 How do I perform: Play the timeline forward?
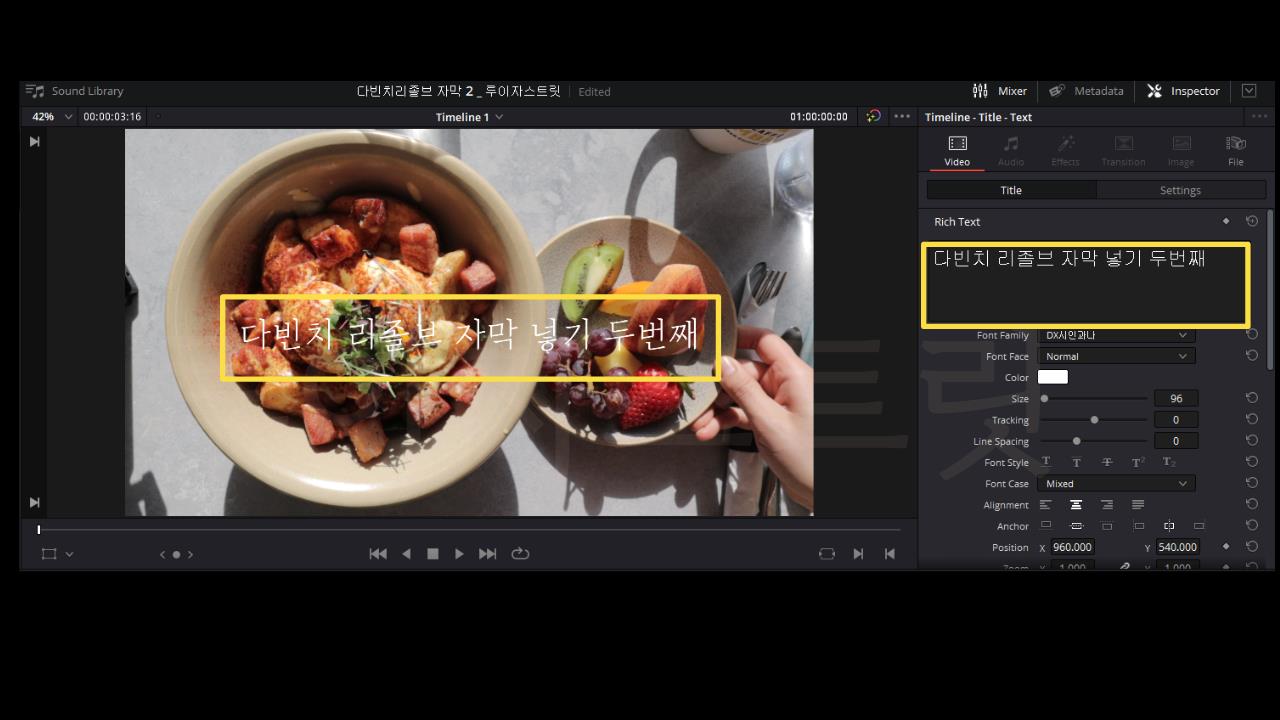tap(459, 553)
